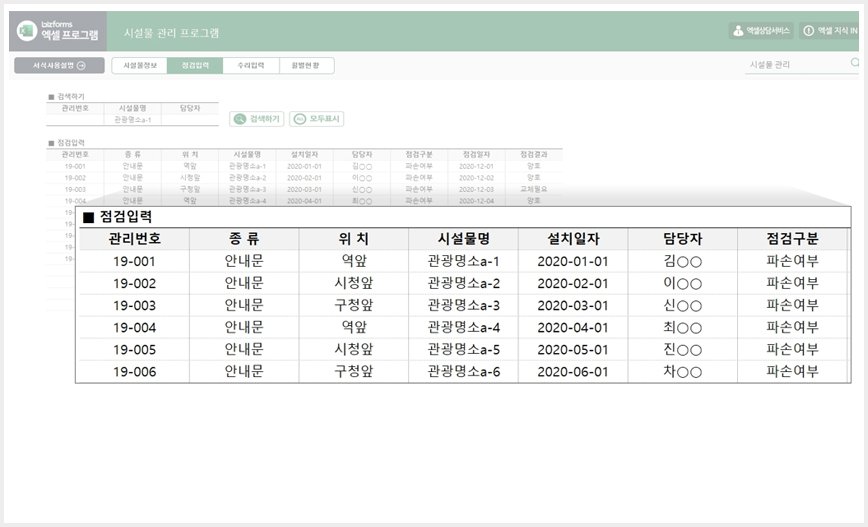Go to the 수리입력 tab

[251, 65]
